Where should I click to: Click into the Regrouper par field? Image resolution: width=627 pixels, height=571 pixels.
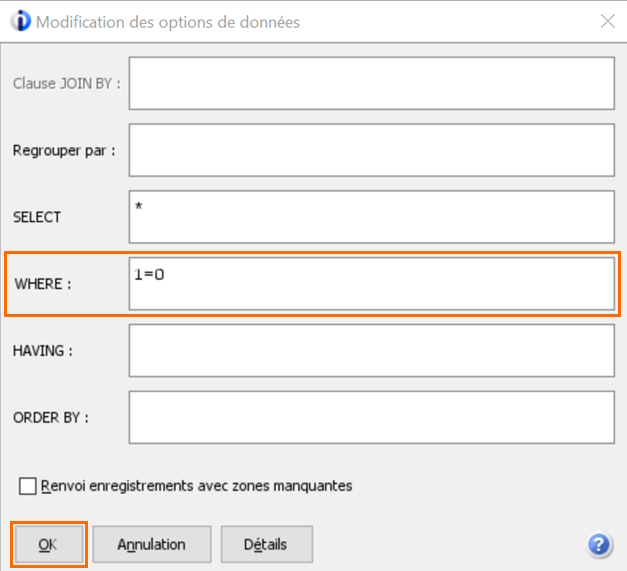[x=371, y=150]
